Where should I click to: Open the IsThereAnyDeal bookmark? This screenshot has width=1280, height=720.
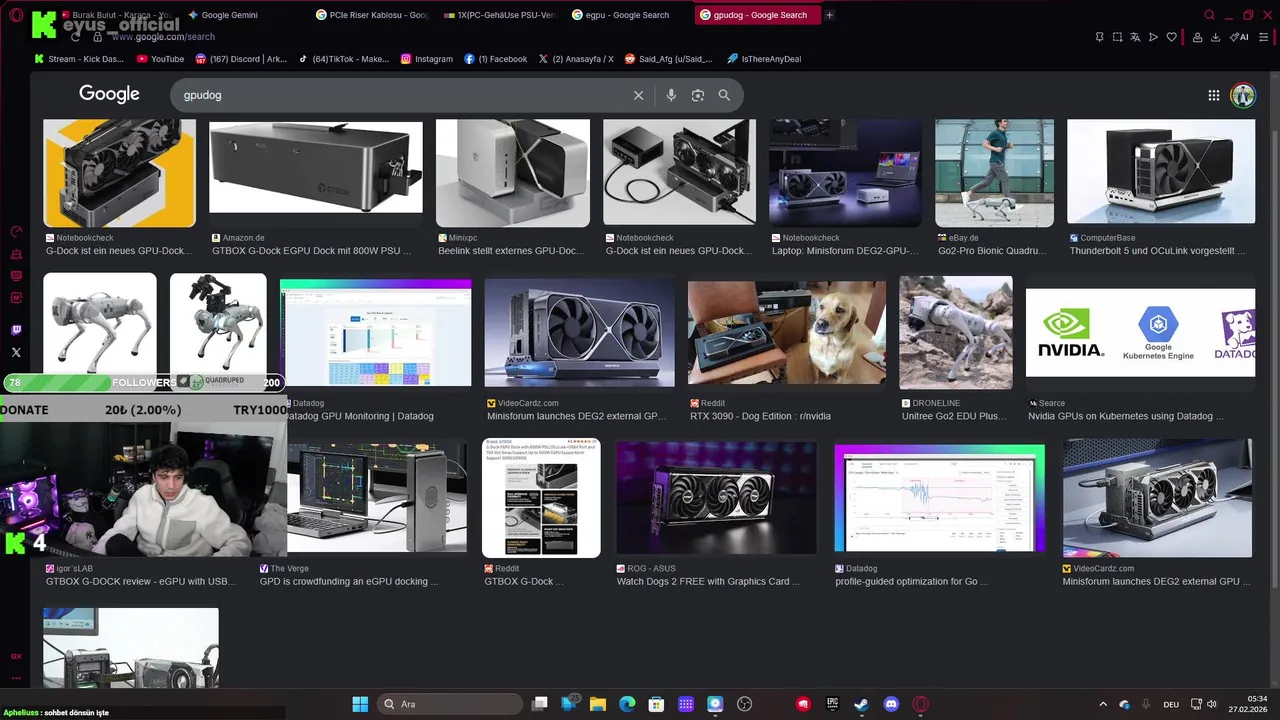coord(764,59)
